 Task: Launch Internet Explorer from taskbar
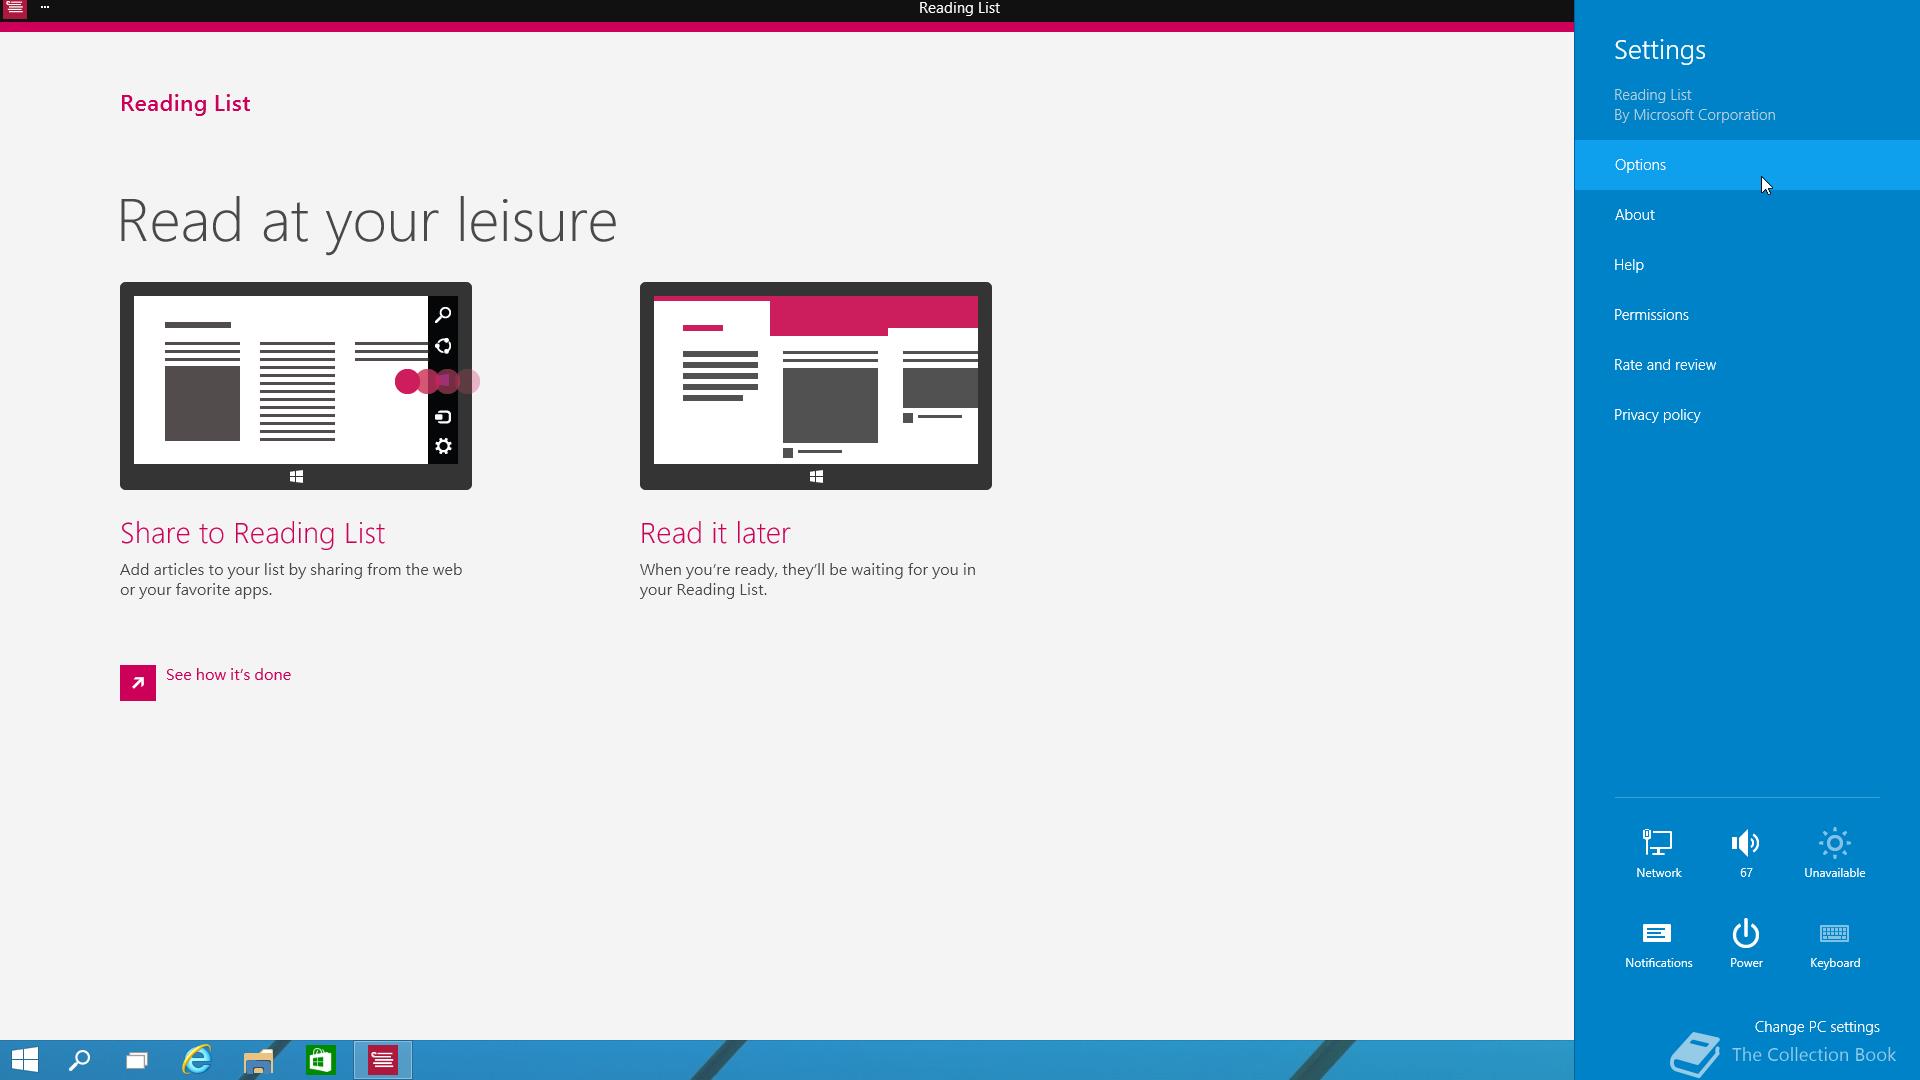[x=197, y=1060]
